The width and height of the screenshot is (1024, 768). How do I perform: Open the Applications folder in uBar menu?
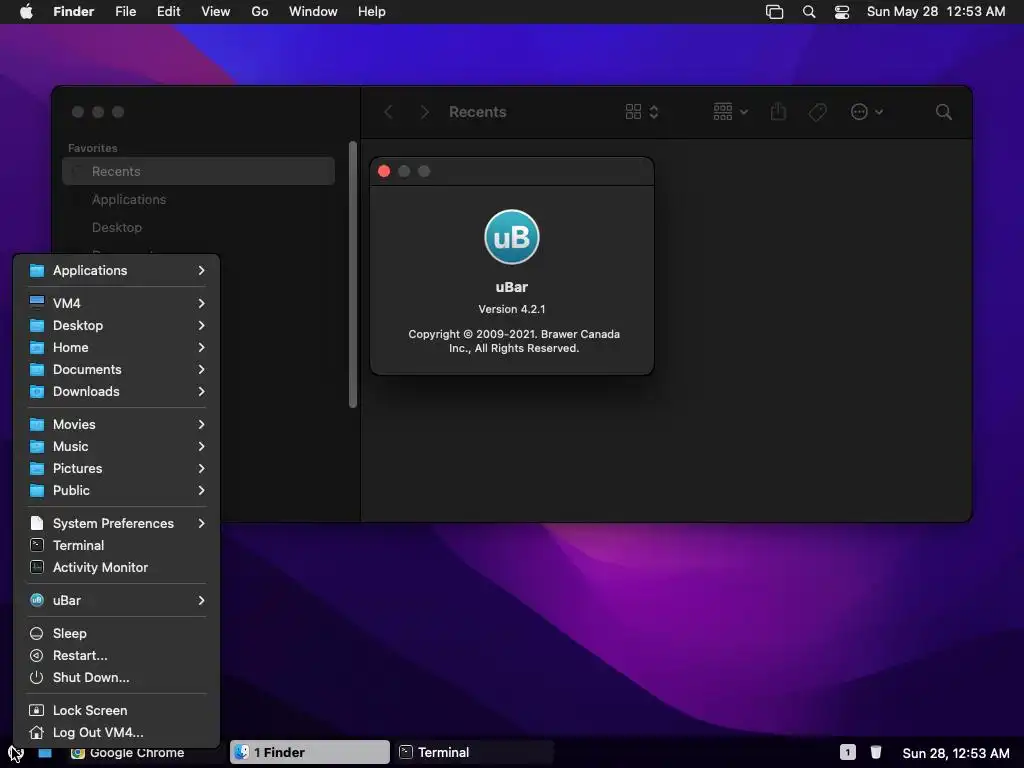tap(116, 270)
